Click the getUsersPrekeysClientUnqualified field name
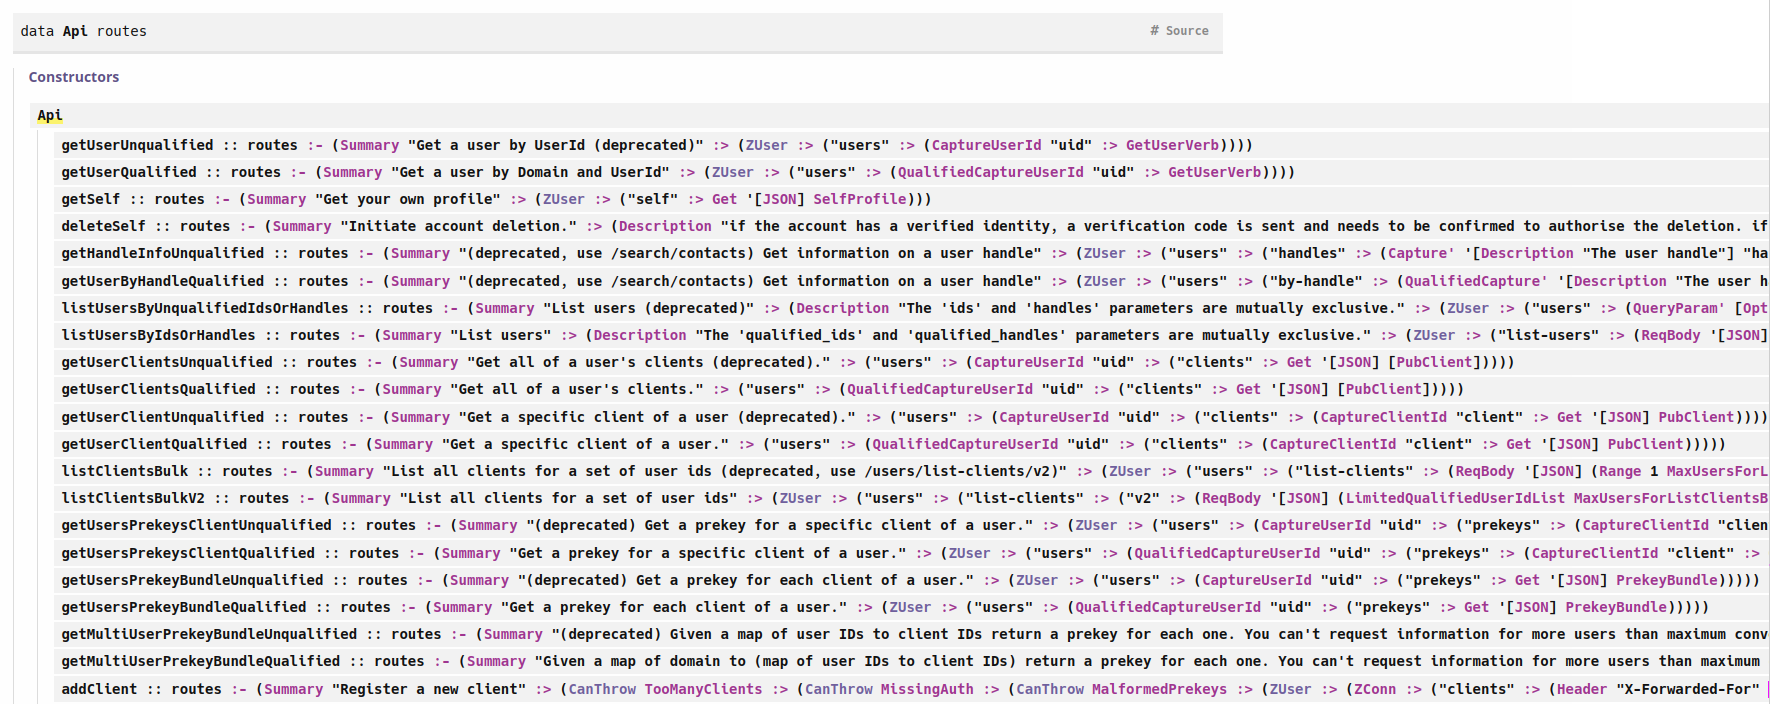 (196, 525)
